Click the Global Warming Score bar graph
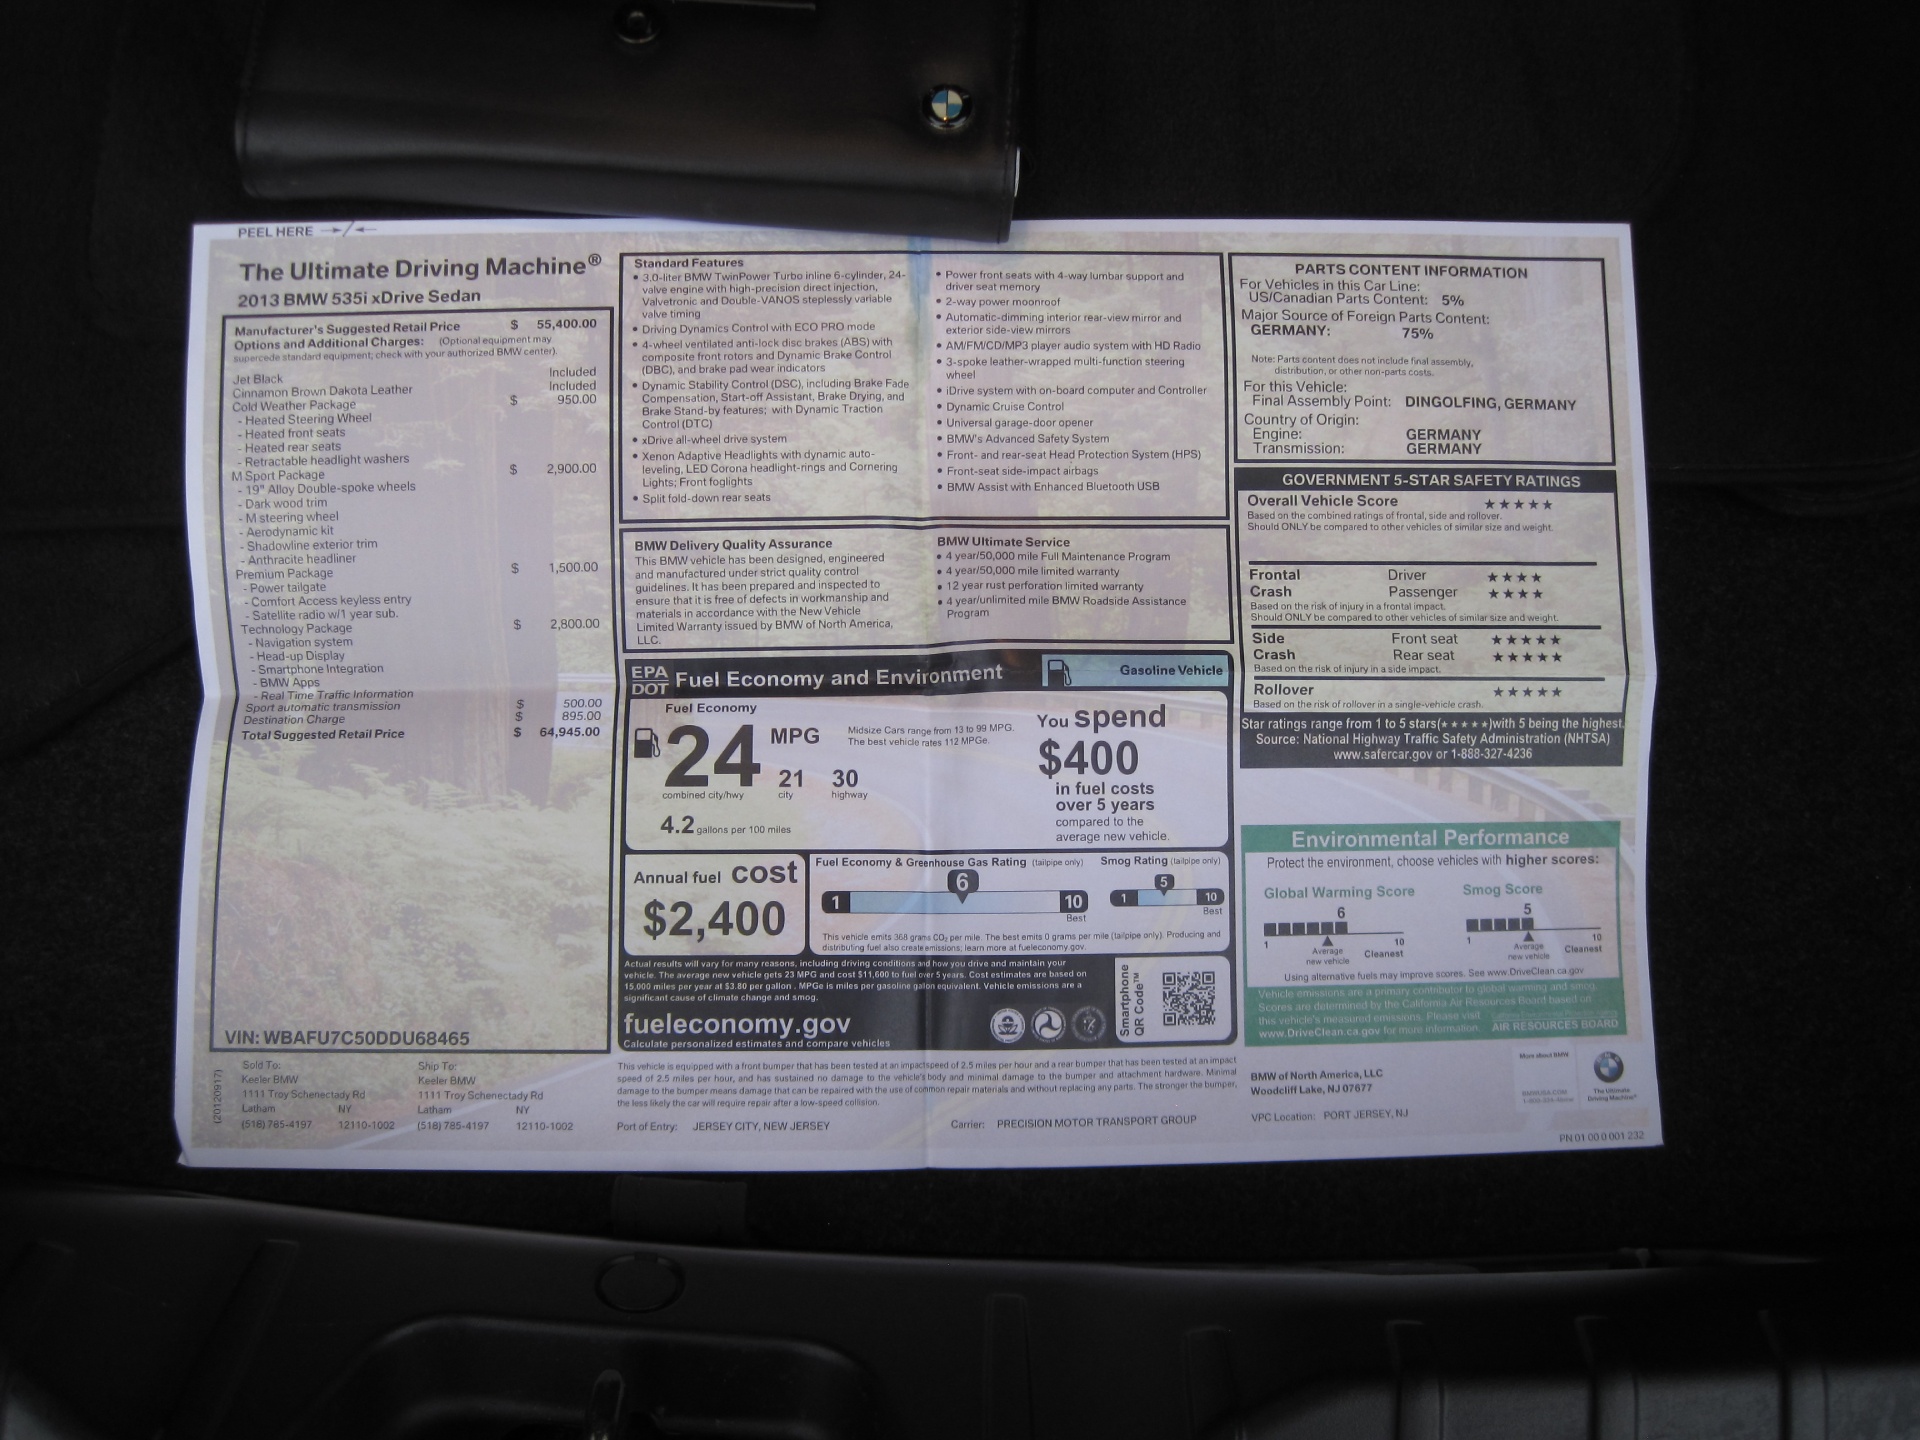 1334,928
